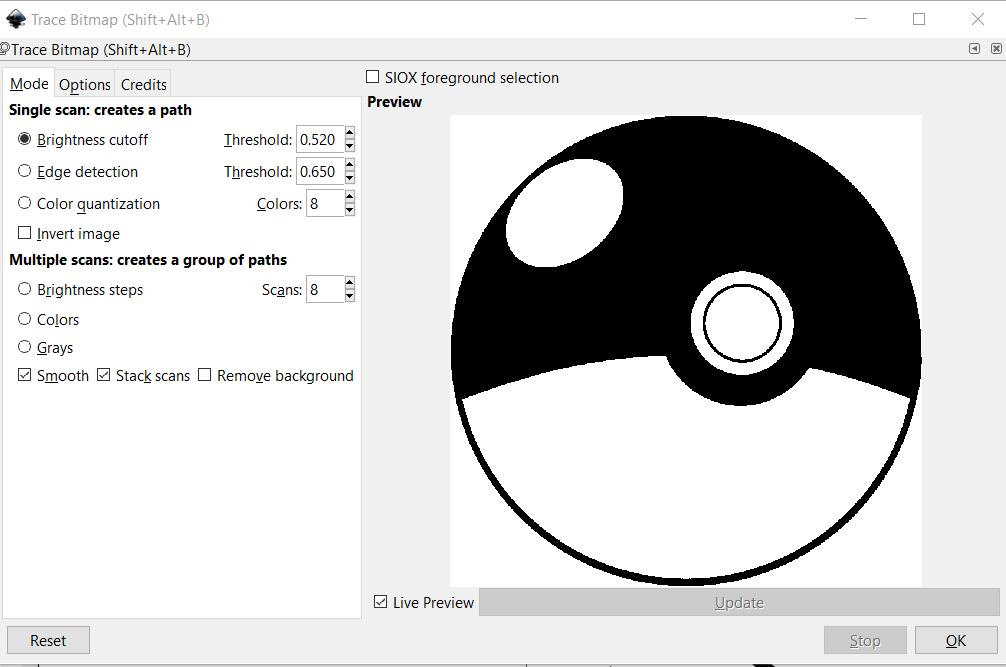Select Brightness cutoff radio button
The image size is (1006, 667).
(x=24, y=139)
